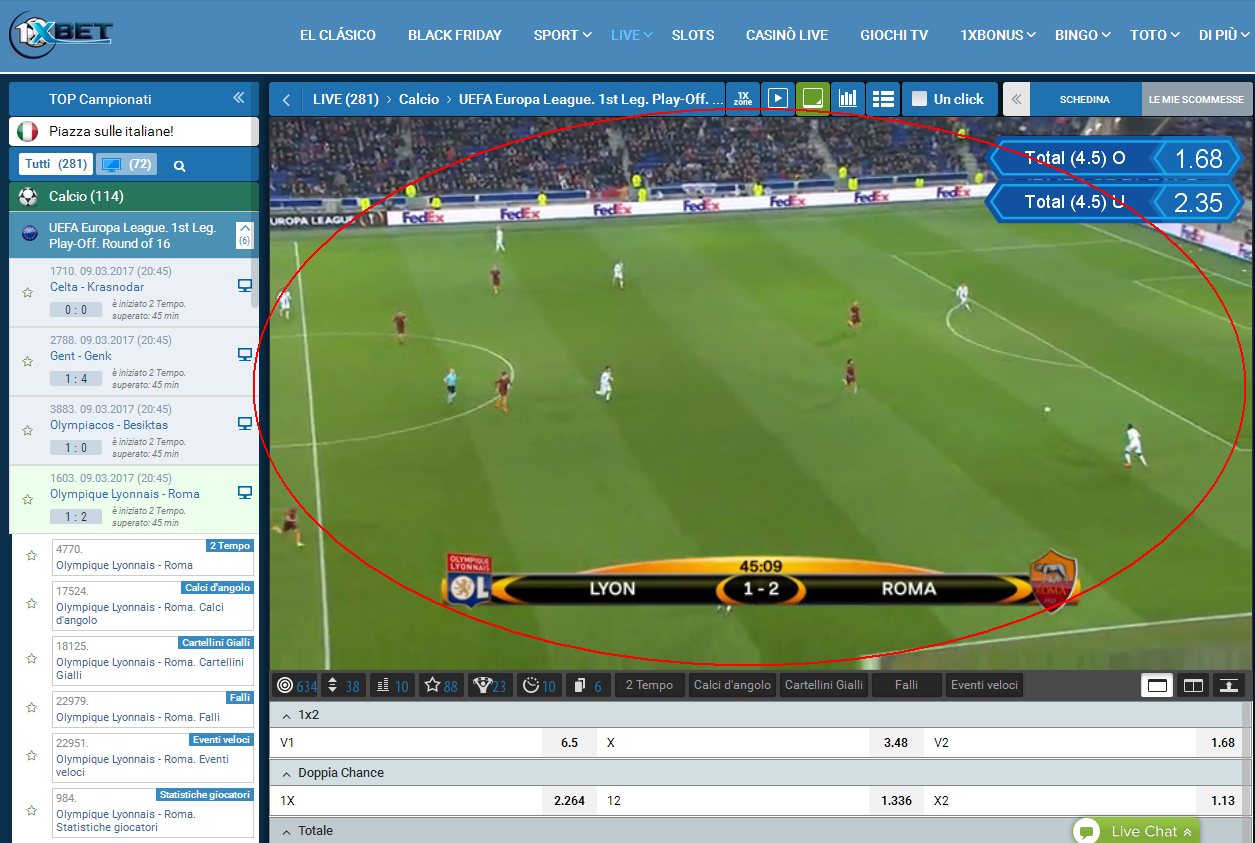Click the 1XBET logo

[x=60, y=34]
